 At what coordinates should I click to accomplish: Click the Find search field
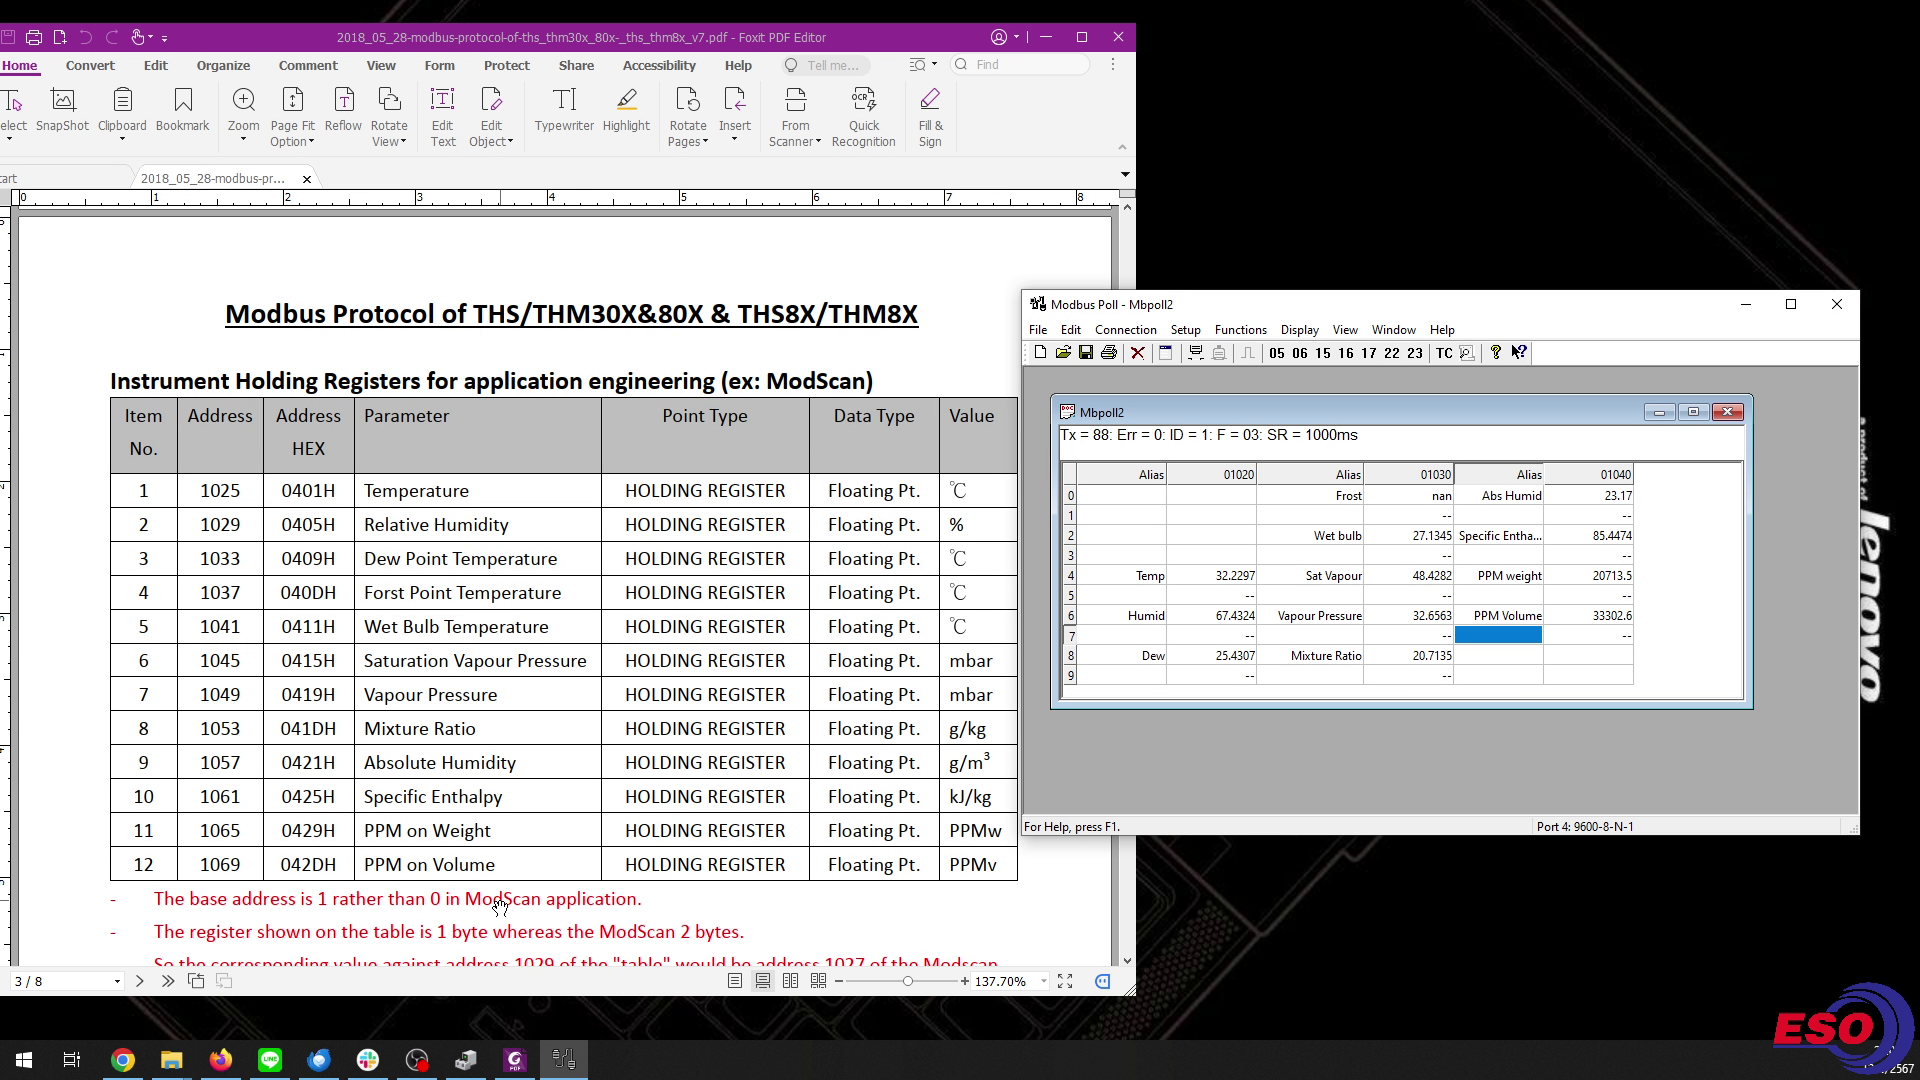click(1025, 65)
